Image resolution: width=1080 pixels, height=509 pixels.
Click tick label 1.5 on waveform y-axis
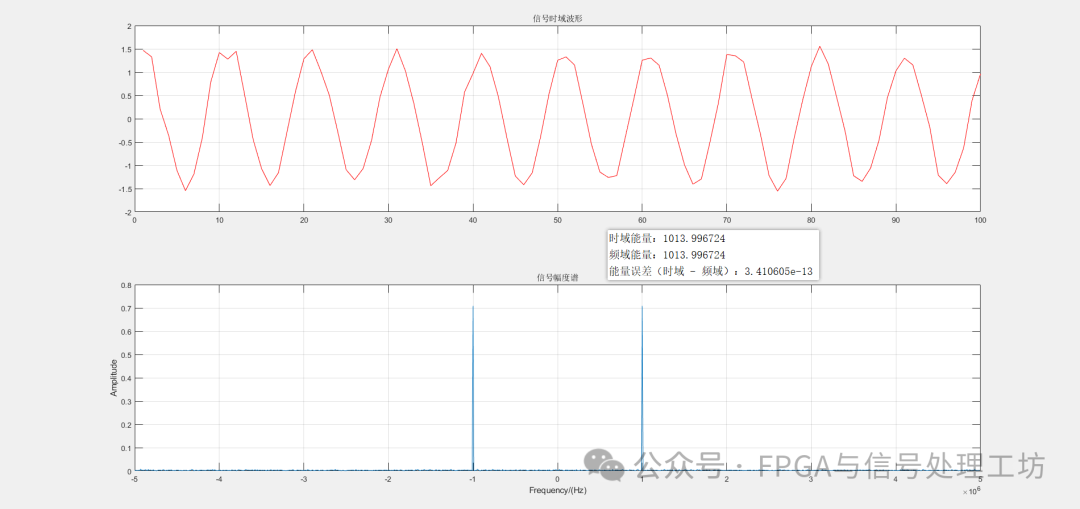125,50
